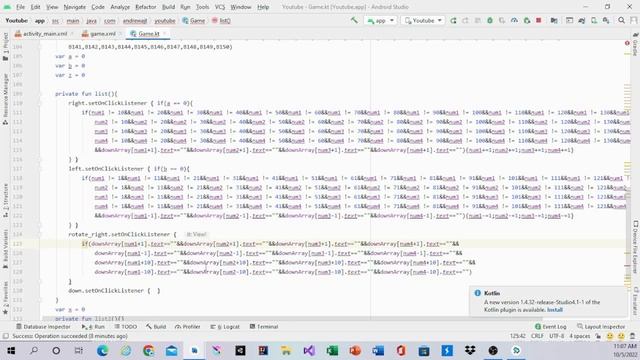Open the TODO tool window

(126, 327)
